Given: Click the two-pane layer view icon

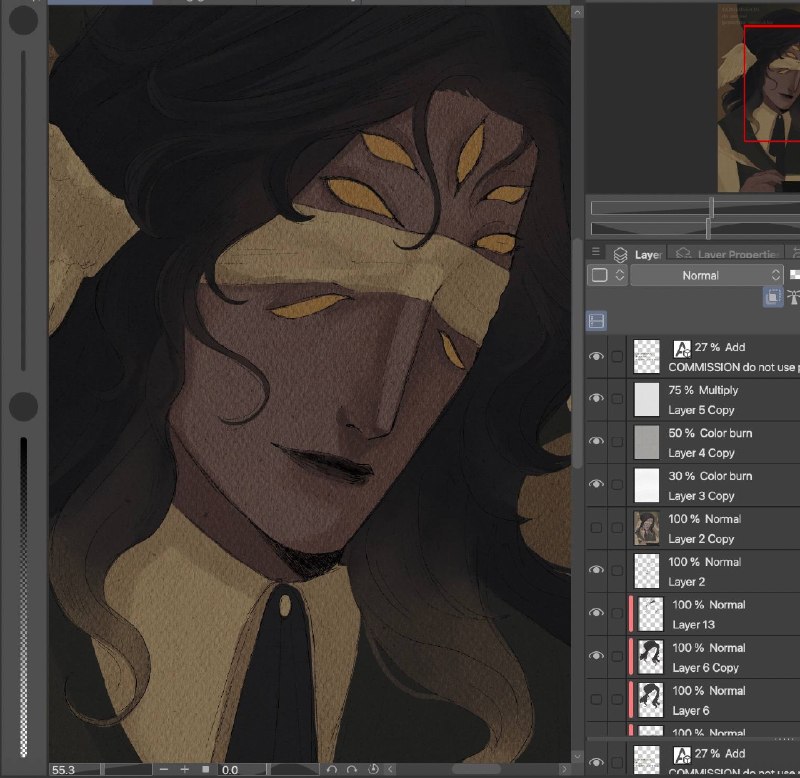Looking at the screenshot, I should click(596, 321).
